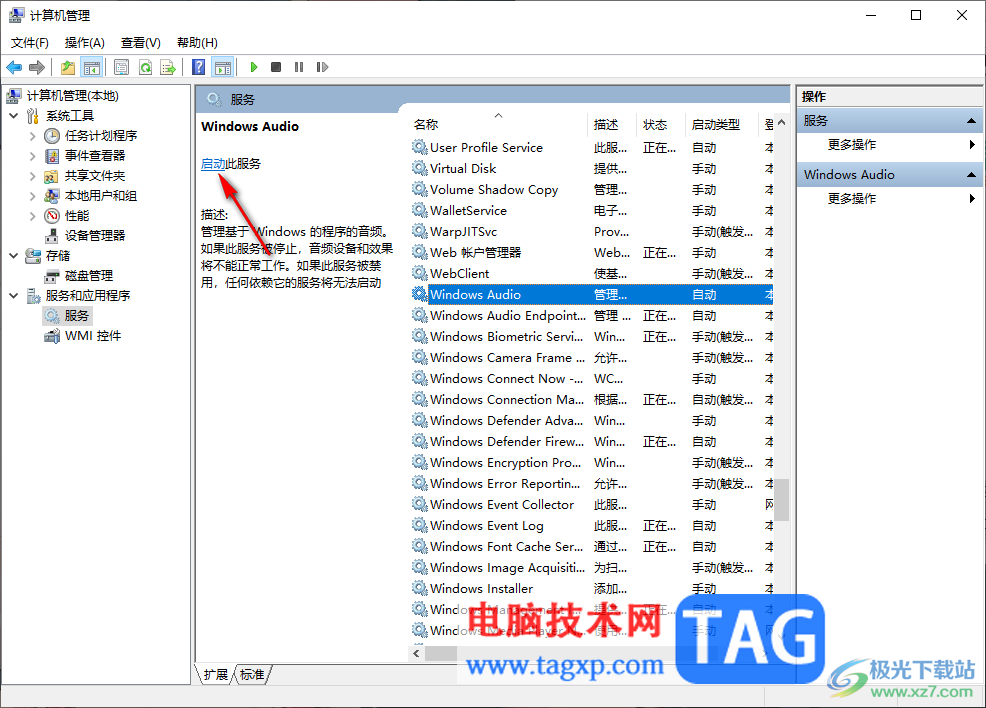Open the Properties toolbar icon

pos(121,67)
